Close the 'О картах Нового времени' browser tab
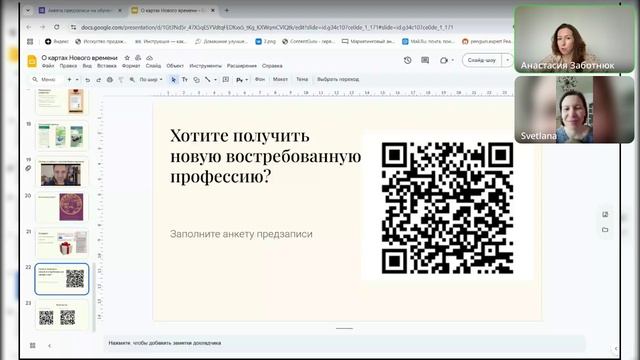640x360 pixels. click(213, 11)
